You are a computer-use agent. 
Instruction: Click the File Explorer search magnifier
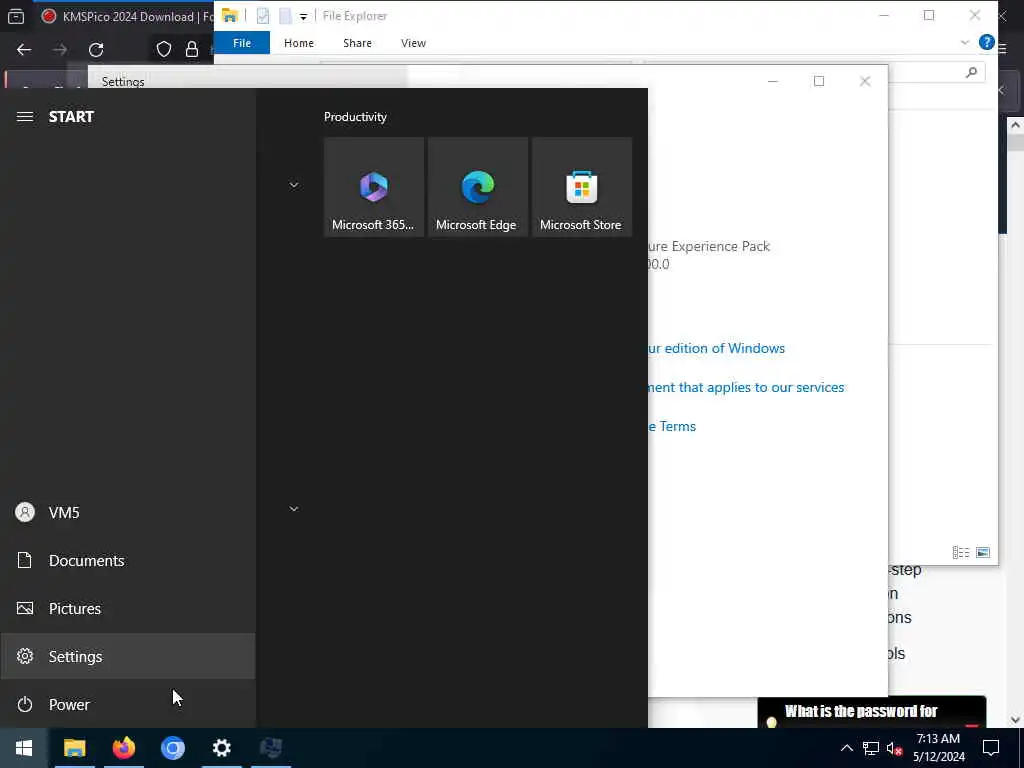[x=972, y=72]
